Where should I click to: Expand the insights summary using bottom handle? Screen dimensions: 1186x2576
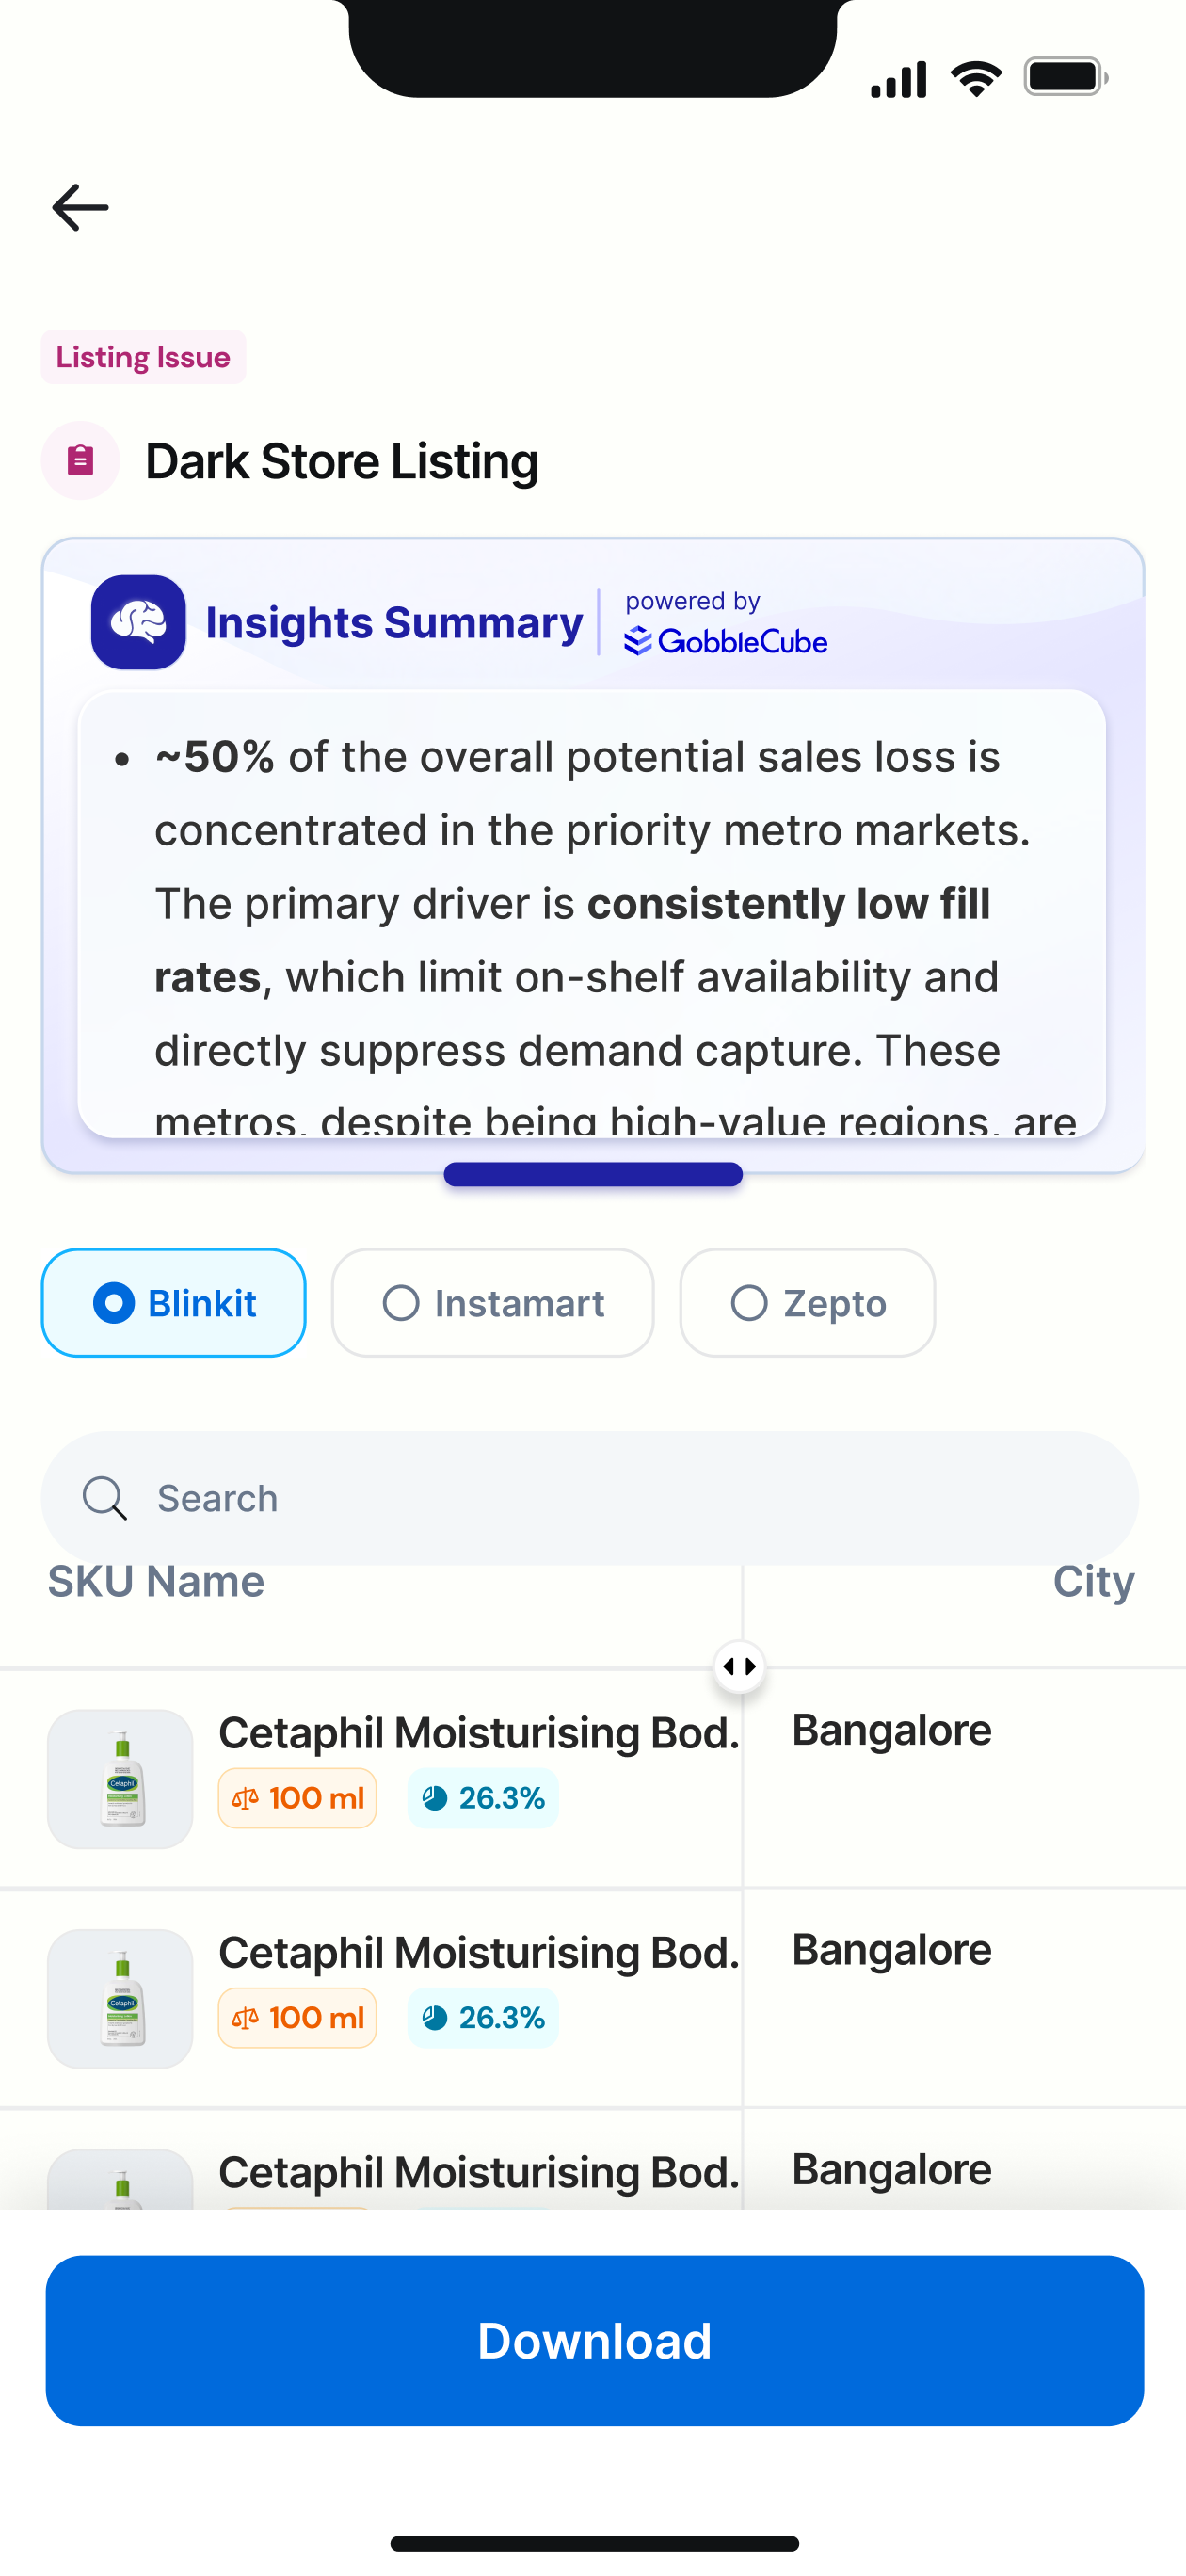593,1174
